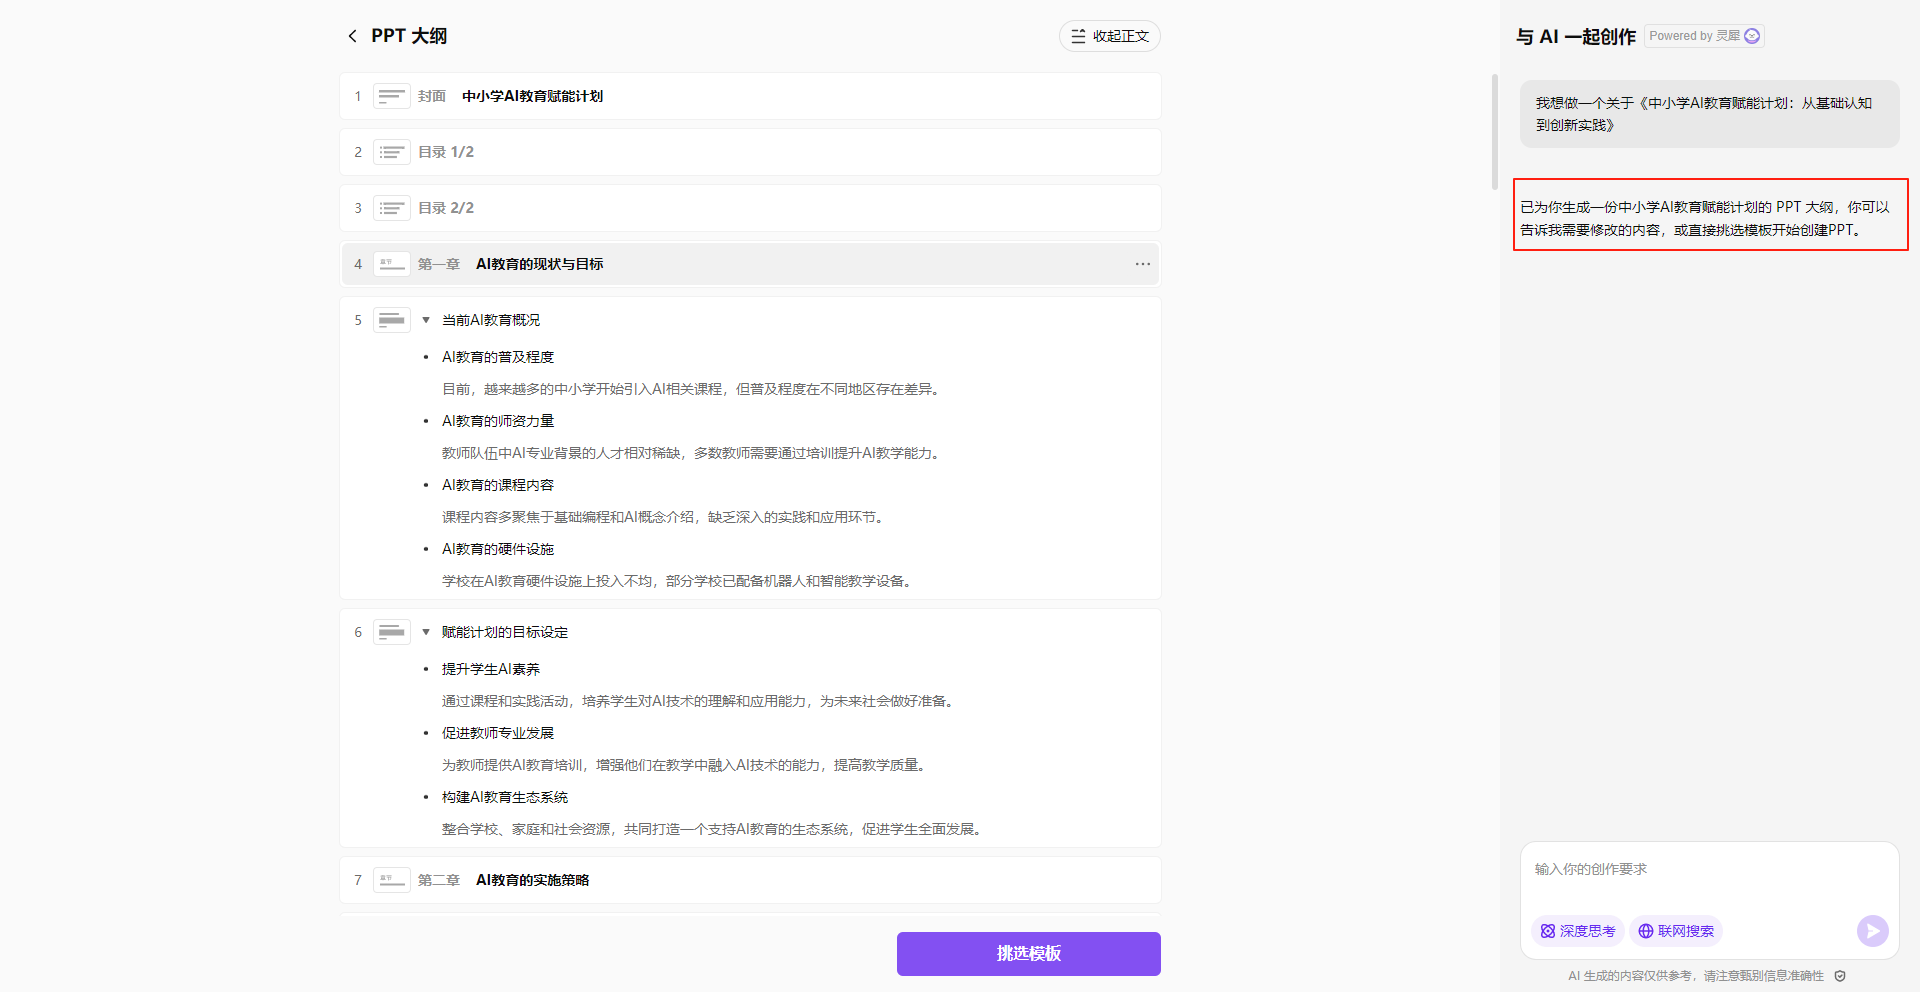
Task: Click the back arrow beside PPT 大纲
Action: click(352, 35)
